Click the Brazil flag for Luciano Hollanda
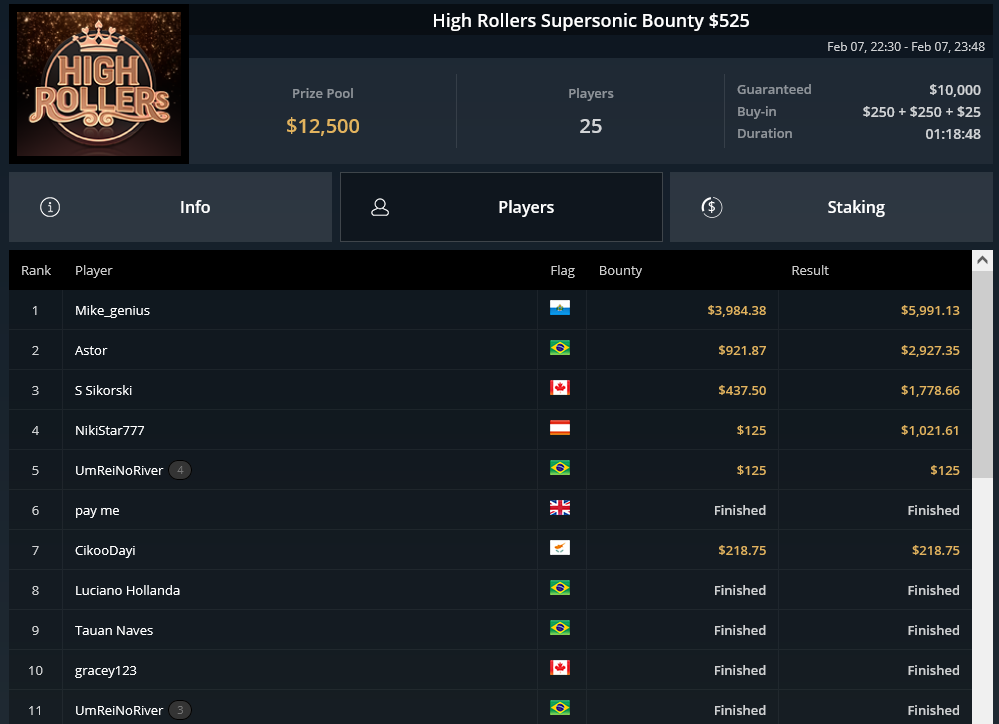This screenshot has height=724, width=999. (560, 588)
